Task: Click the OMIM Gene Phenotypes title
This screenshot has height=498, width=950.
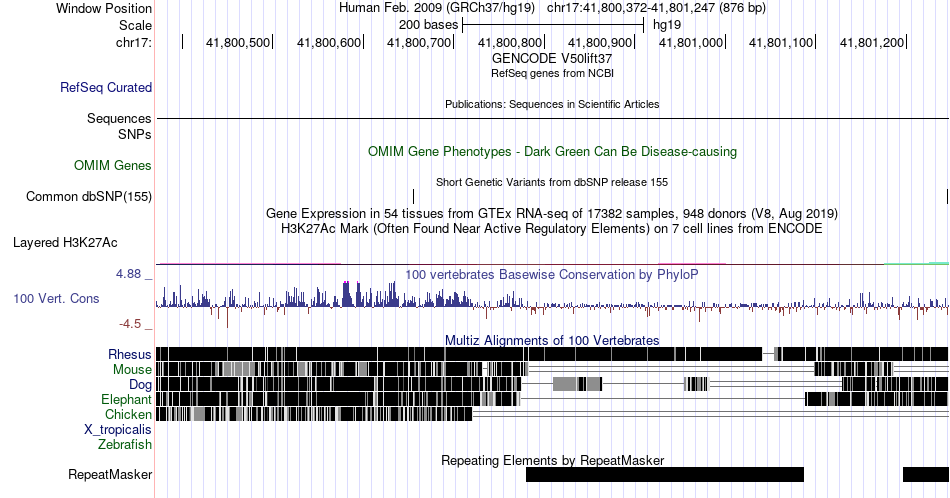Action: pos(552,151)
